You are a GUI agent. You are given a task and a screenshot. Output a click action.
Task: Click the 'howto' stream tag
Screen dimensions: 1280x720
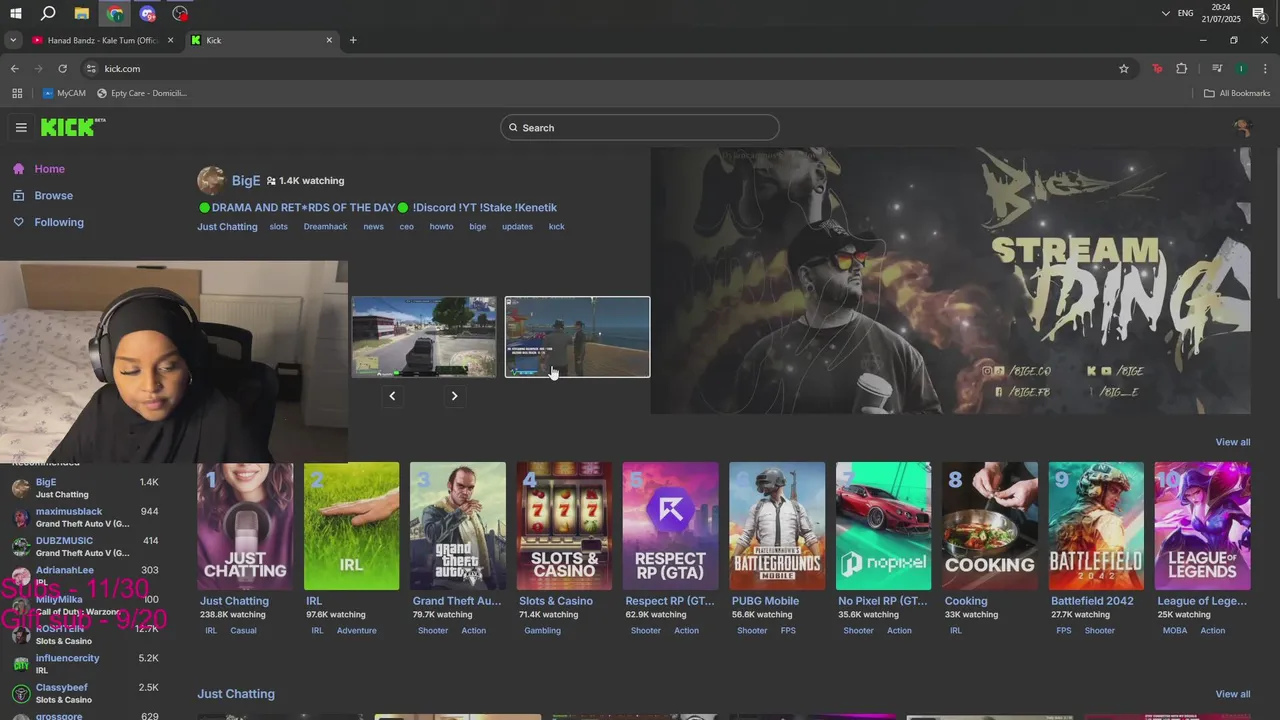click(441, 227)
